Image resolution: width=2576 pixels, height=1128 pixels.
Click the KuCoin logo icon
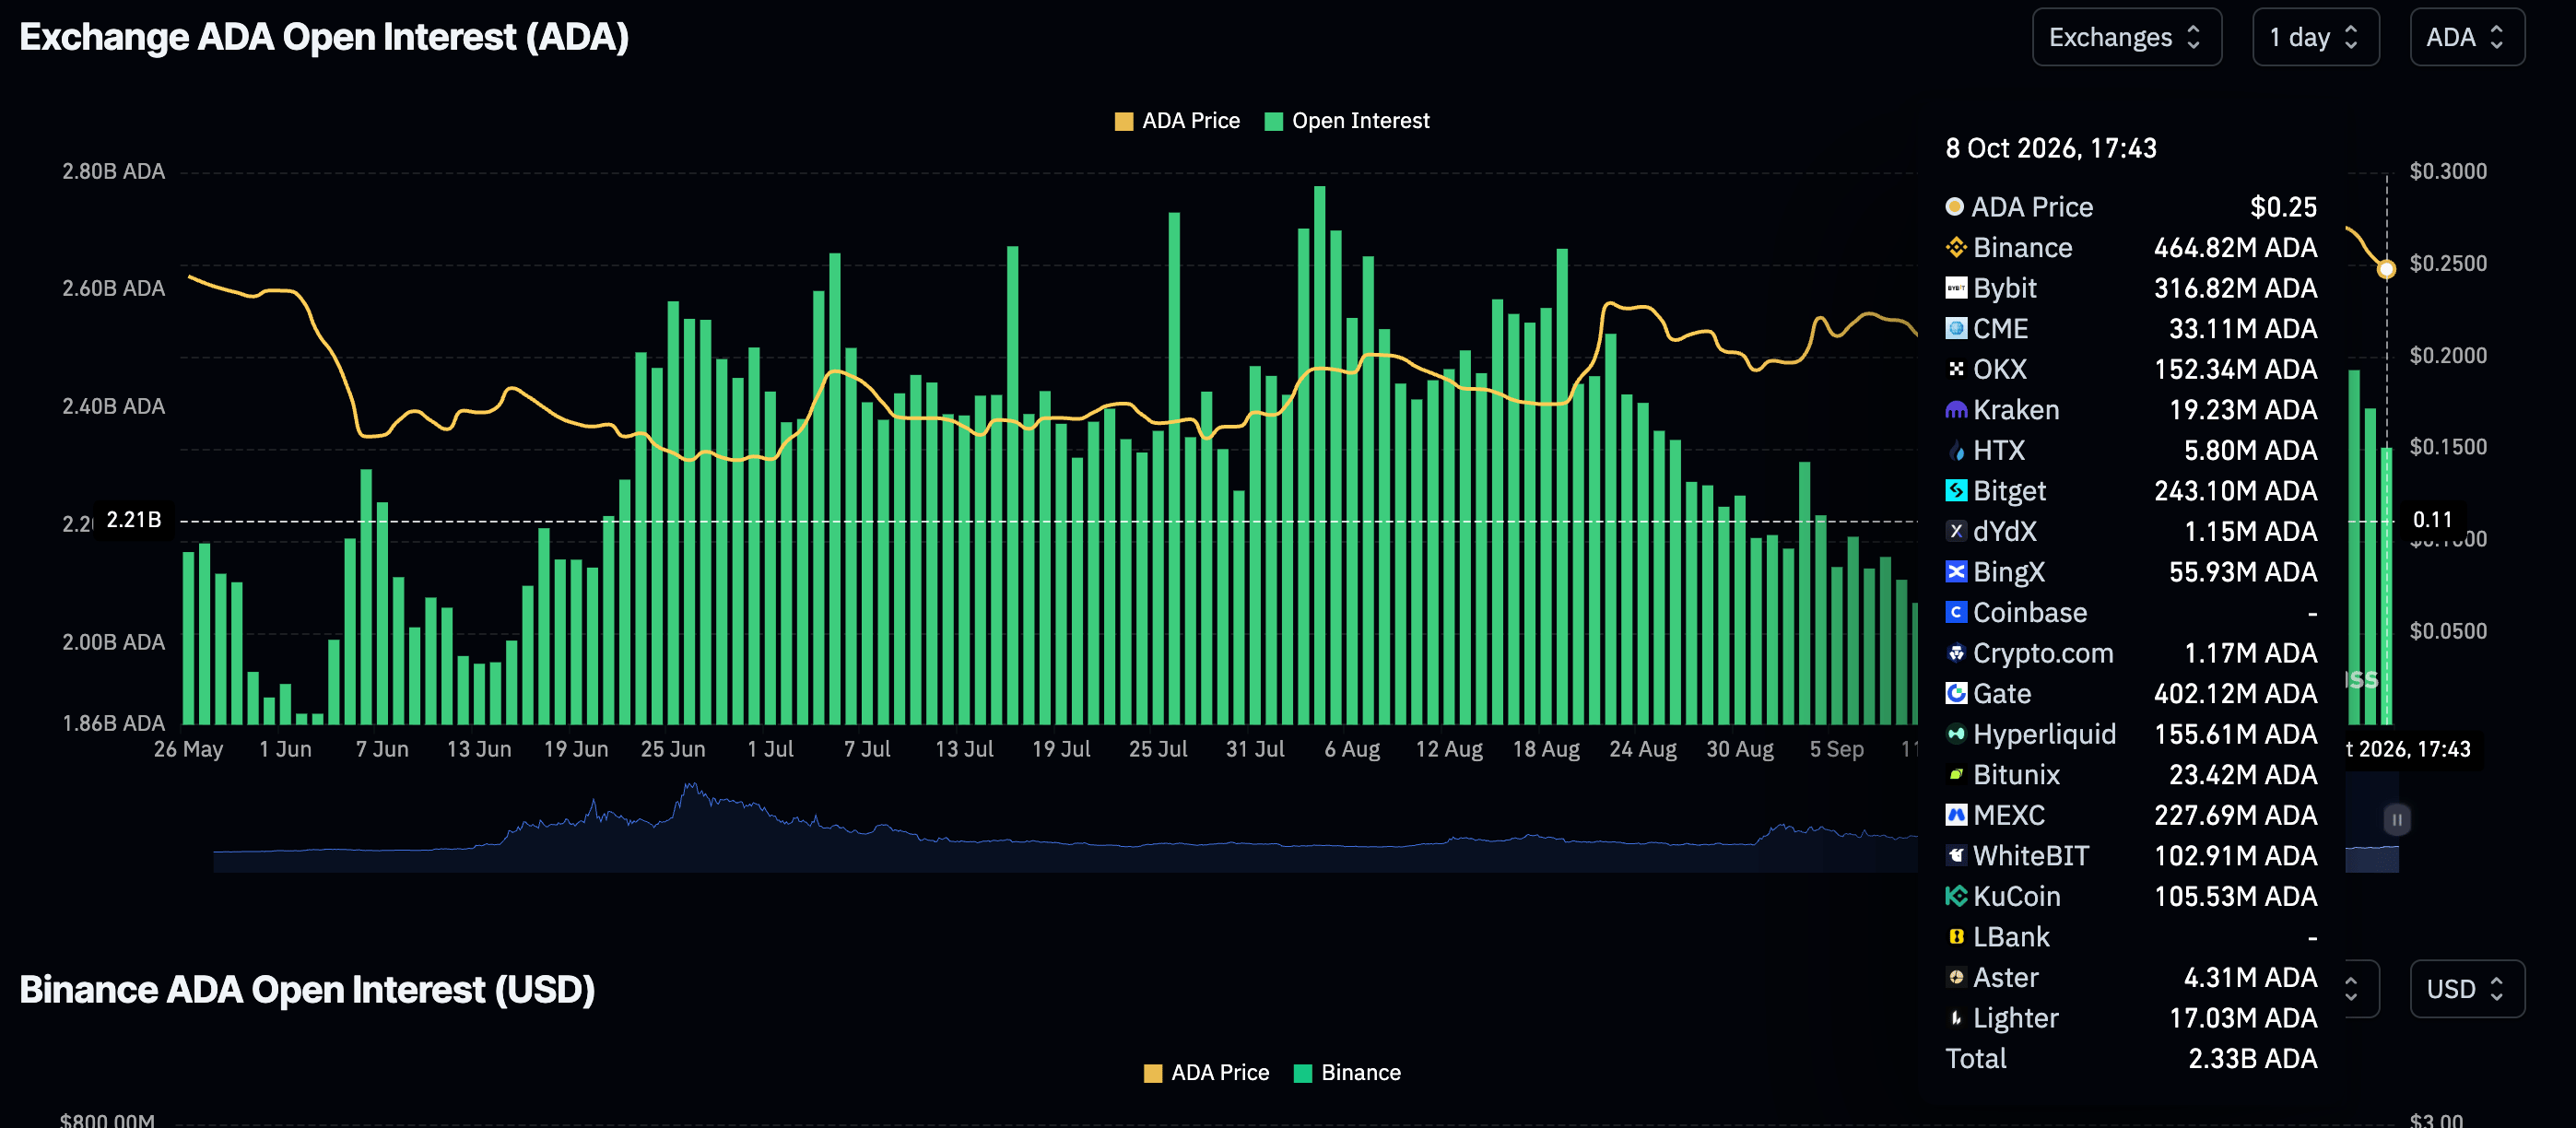tap(1956, 896)
